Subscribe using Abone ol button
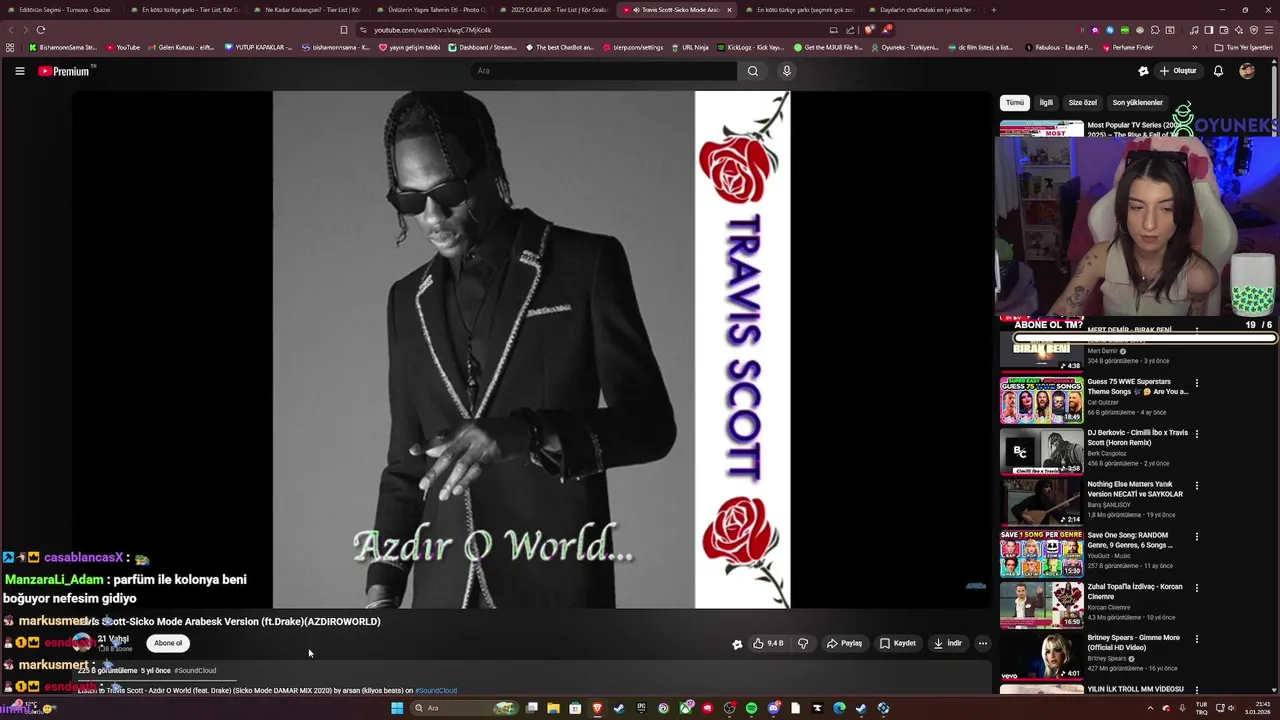The width and height of the screenshot is (1280, 720). click(168, 643)
